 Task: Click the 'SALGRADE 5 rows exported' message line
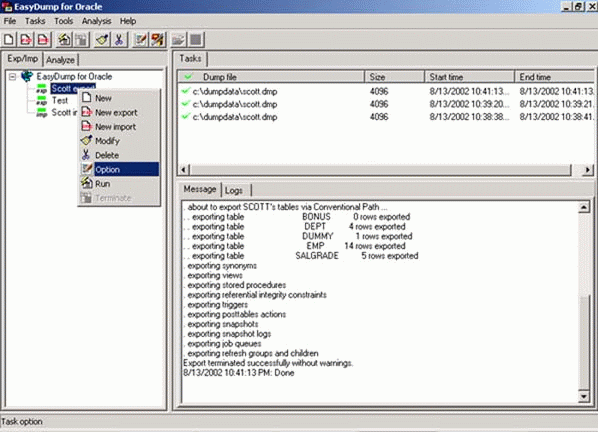[301, 256]
